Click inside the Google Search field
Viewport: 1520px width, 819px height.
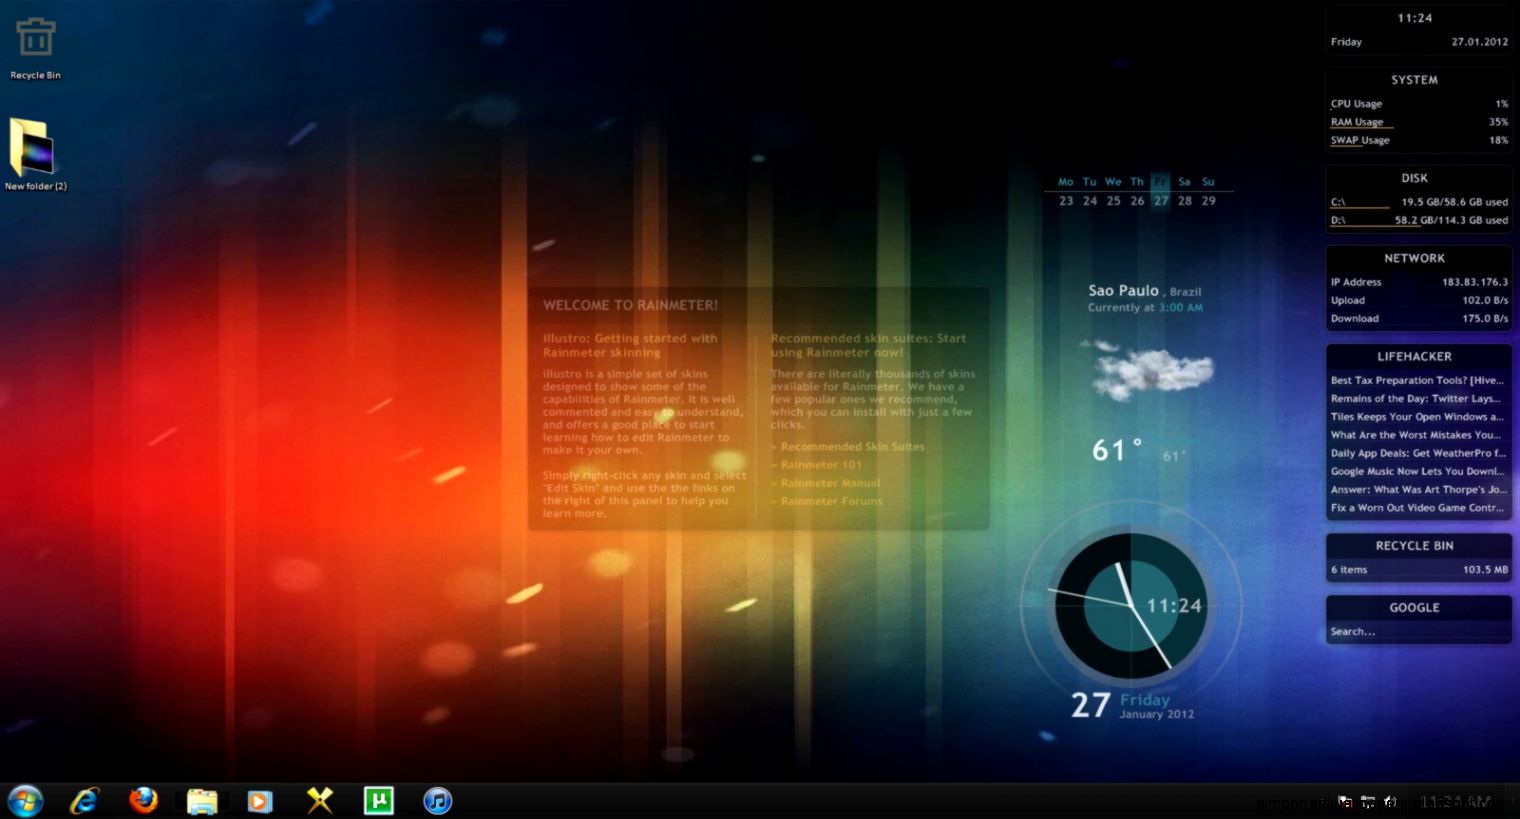pos(1415,631)
